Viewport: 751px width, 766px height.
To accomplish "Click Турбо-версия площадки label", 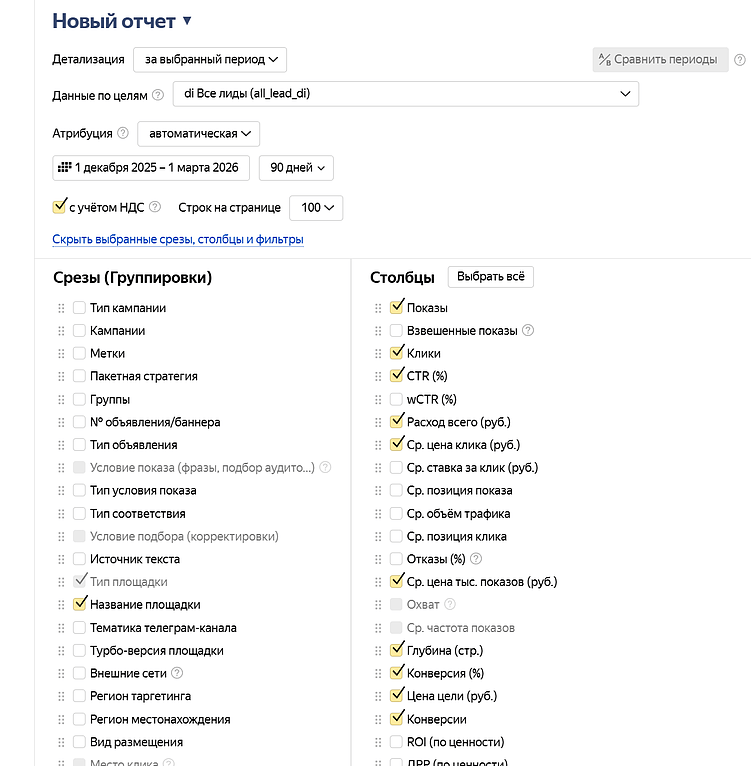I will coord(156,651).
